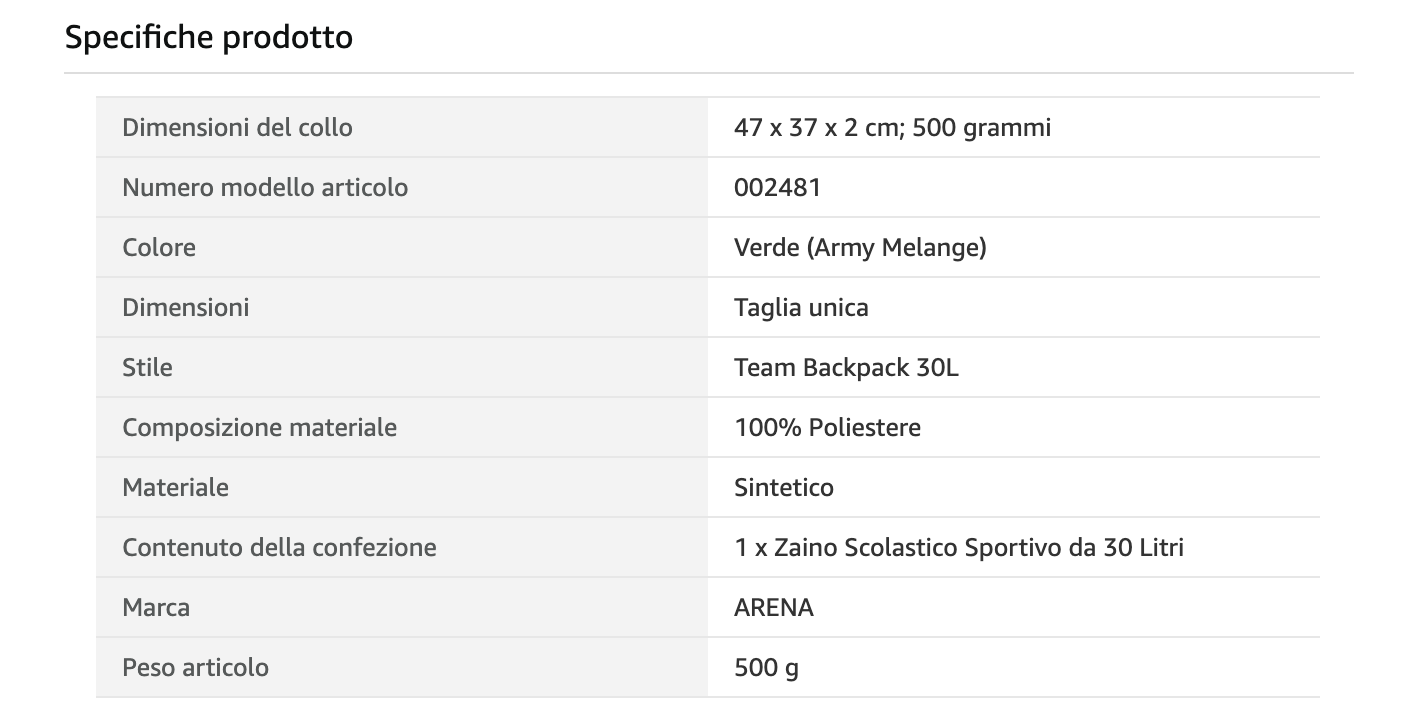
Task: Select the Materiale row label
Action: point(175,487)
